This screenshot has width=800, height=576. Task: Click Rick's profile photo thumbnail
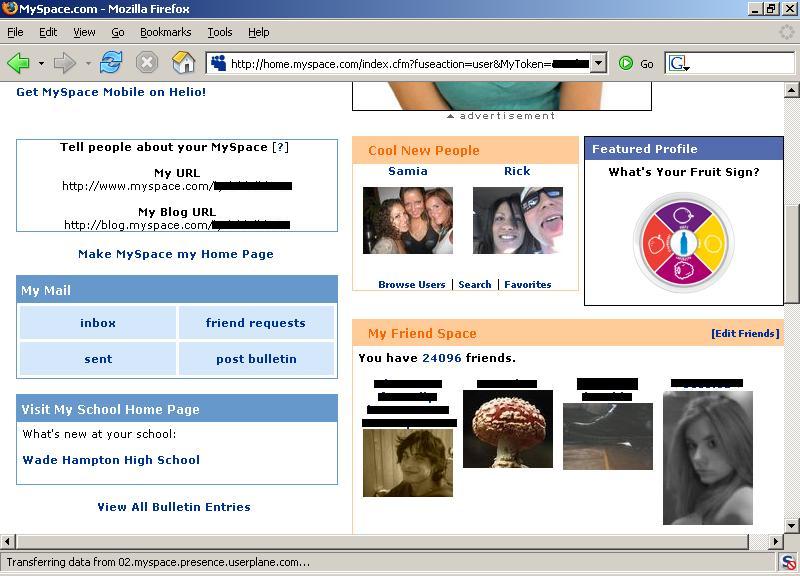[518, 220]
